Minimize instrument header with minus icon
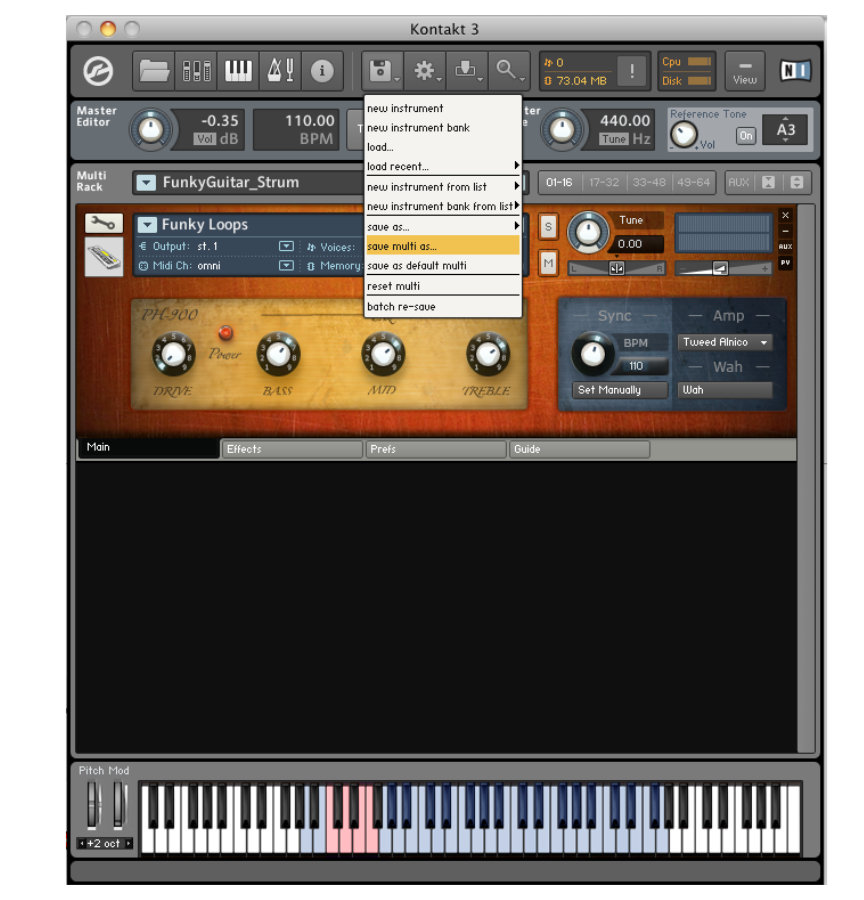Viewport: 864px width, 900px height. pyautogui.click(x=785, y=231)
